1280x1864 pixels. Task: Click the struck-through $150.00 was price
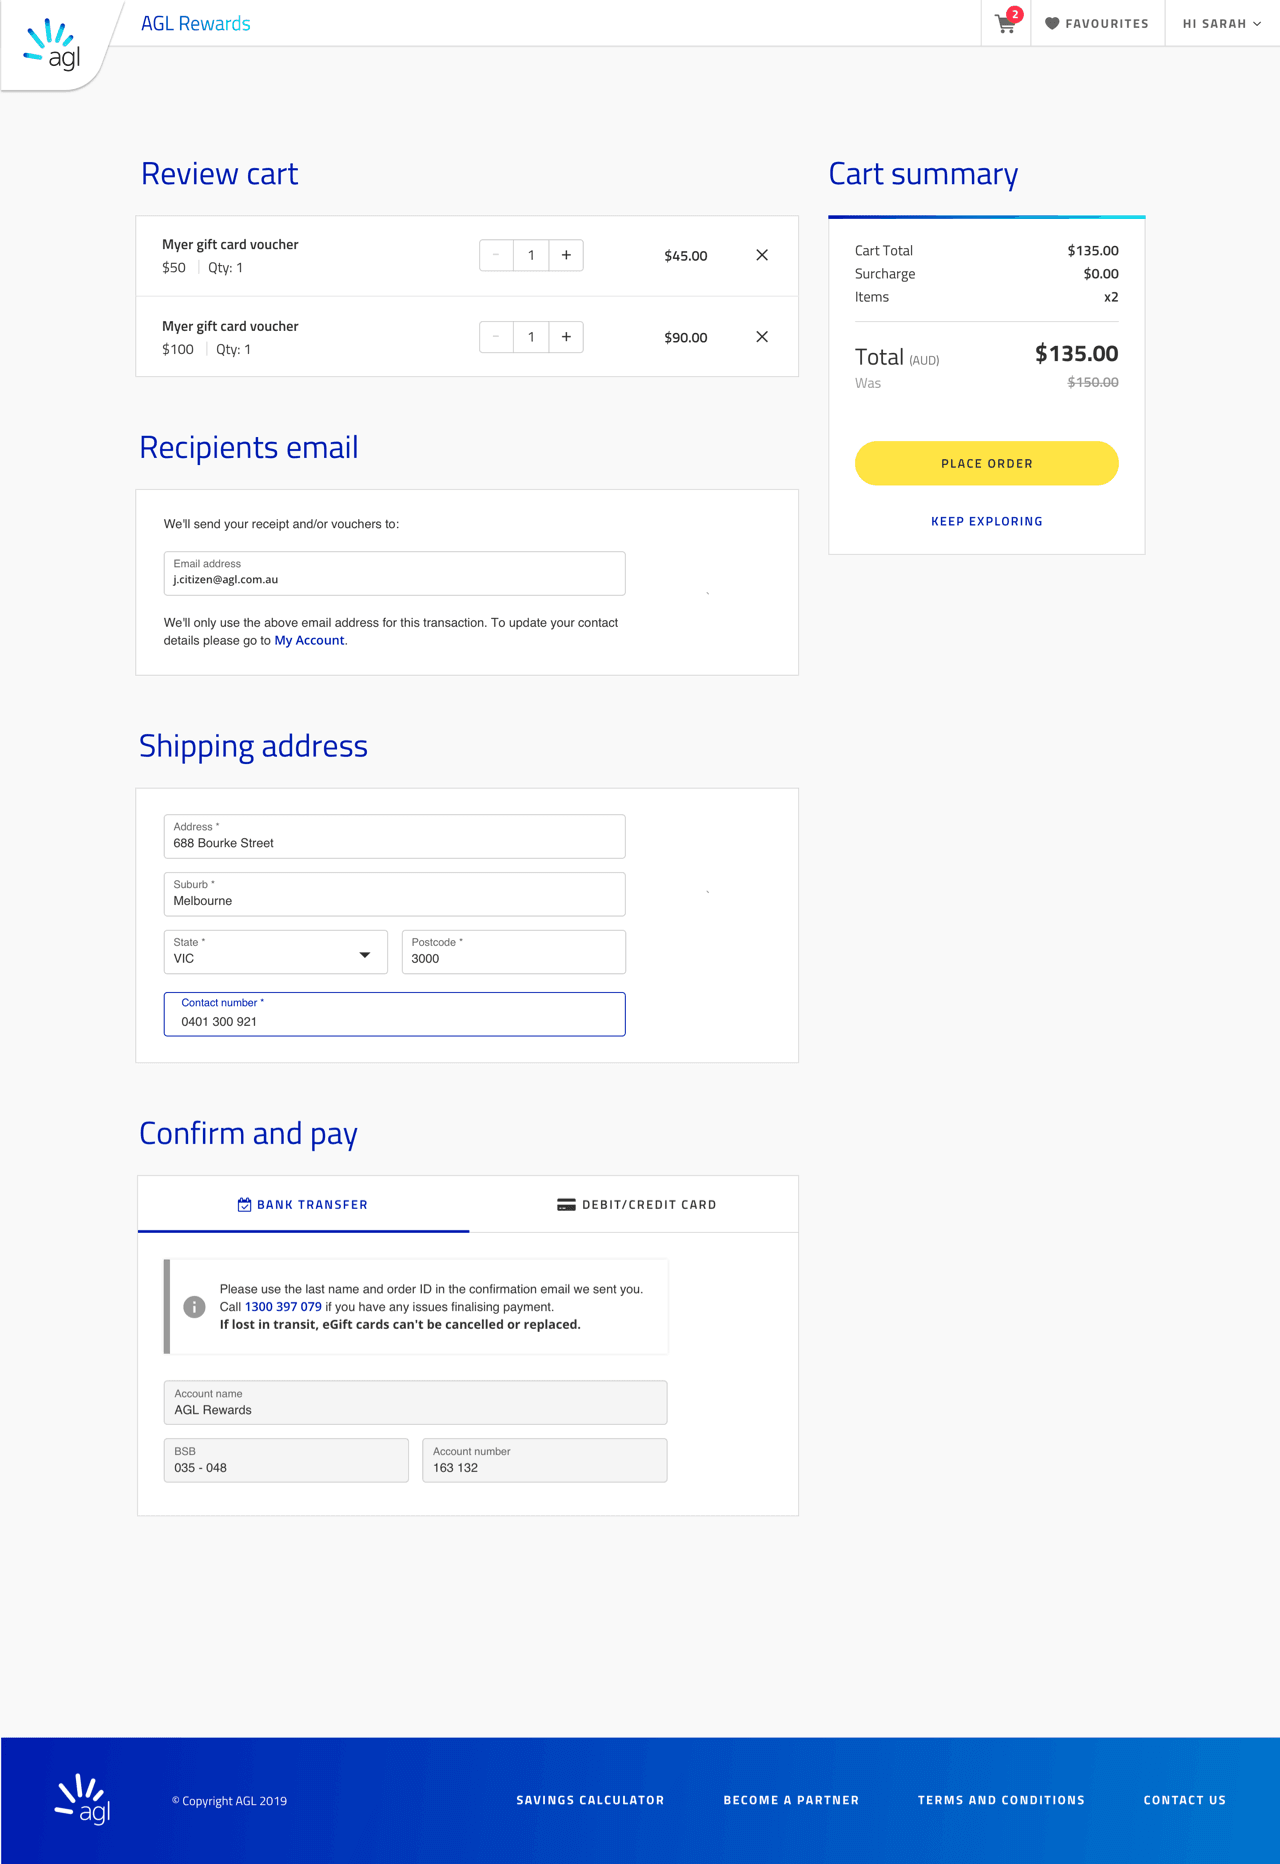point(1093,382)
